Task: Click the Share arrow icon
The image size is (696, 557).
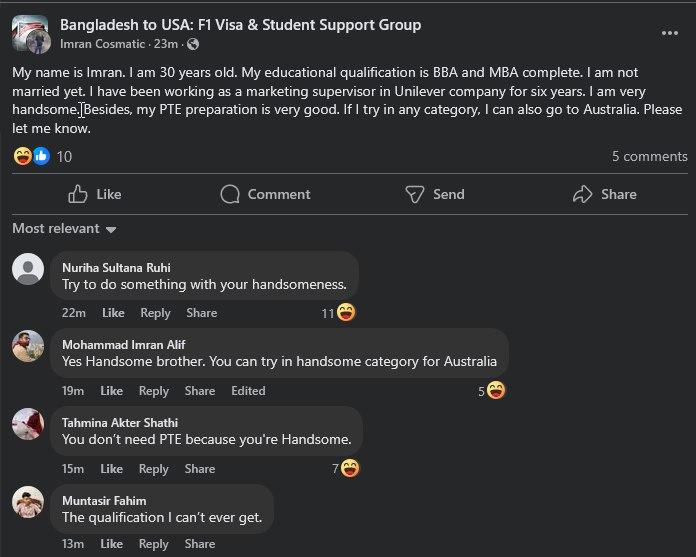Action: pos(583,194)
